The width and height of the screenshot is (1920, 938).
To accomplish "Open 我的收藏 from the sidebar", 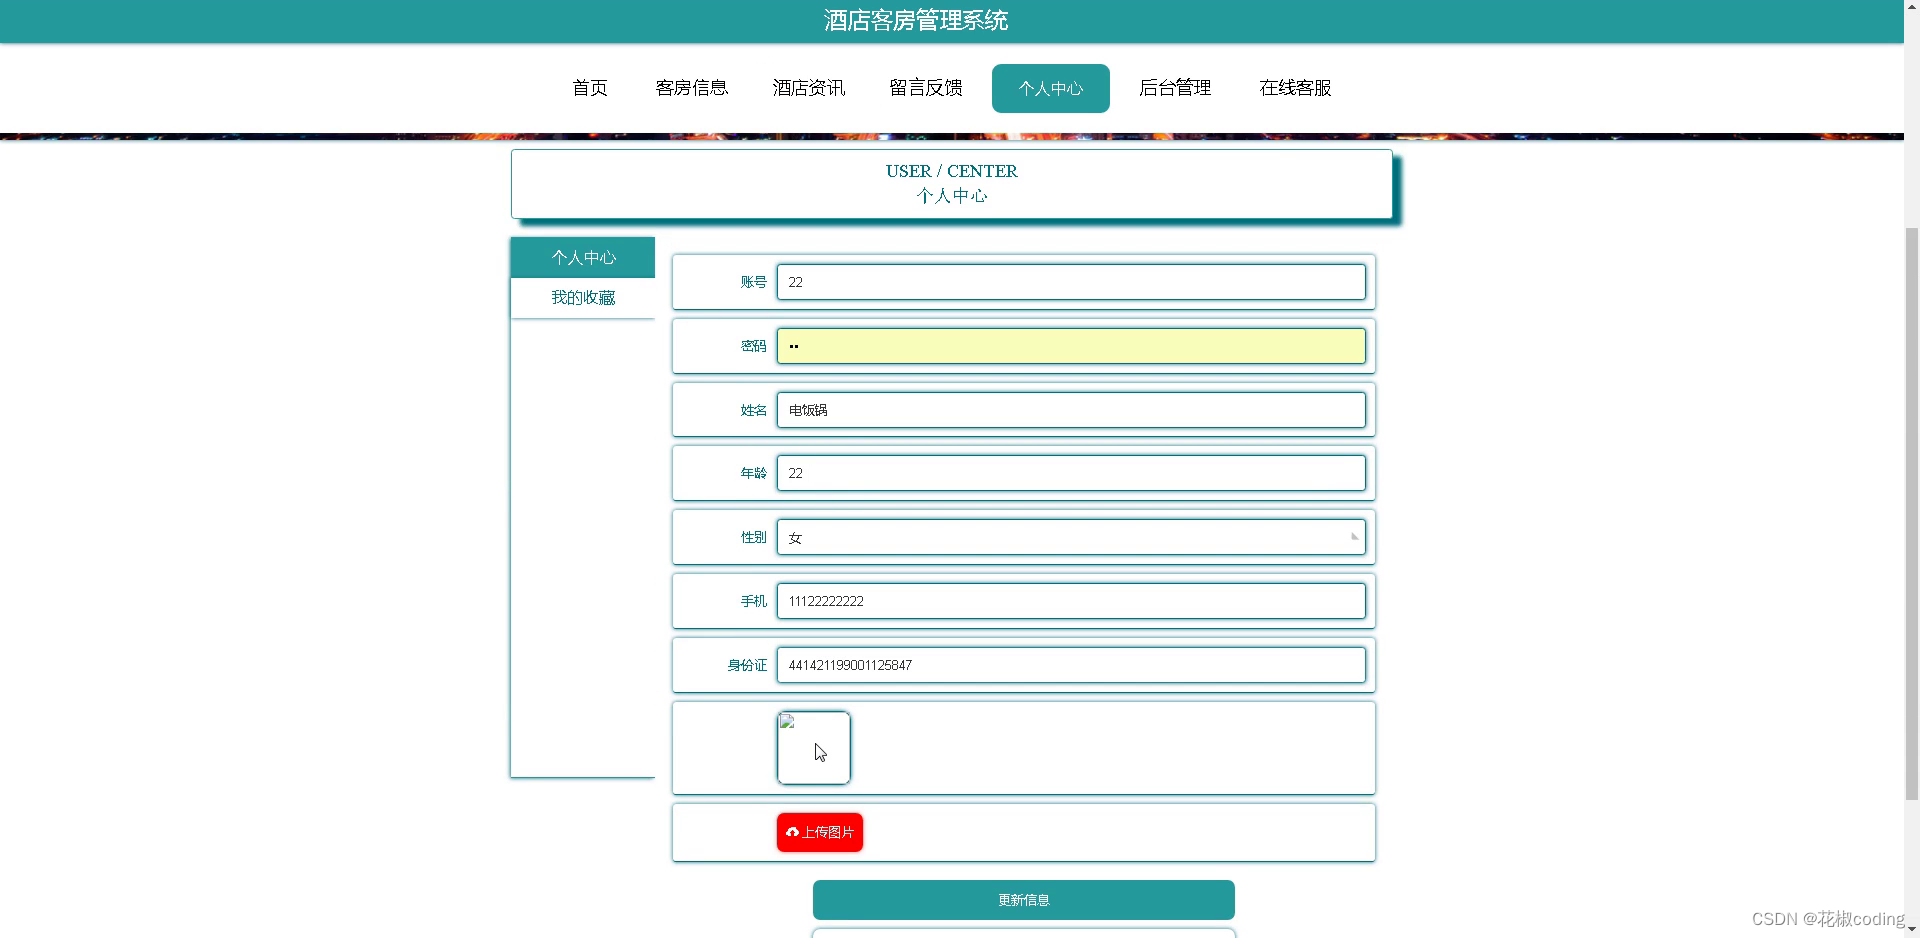I will pos(583,297).
